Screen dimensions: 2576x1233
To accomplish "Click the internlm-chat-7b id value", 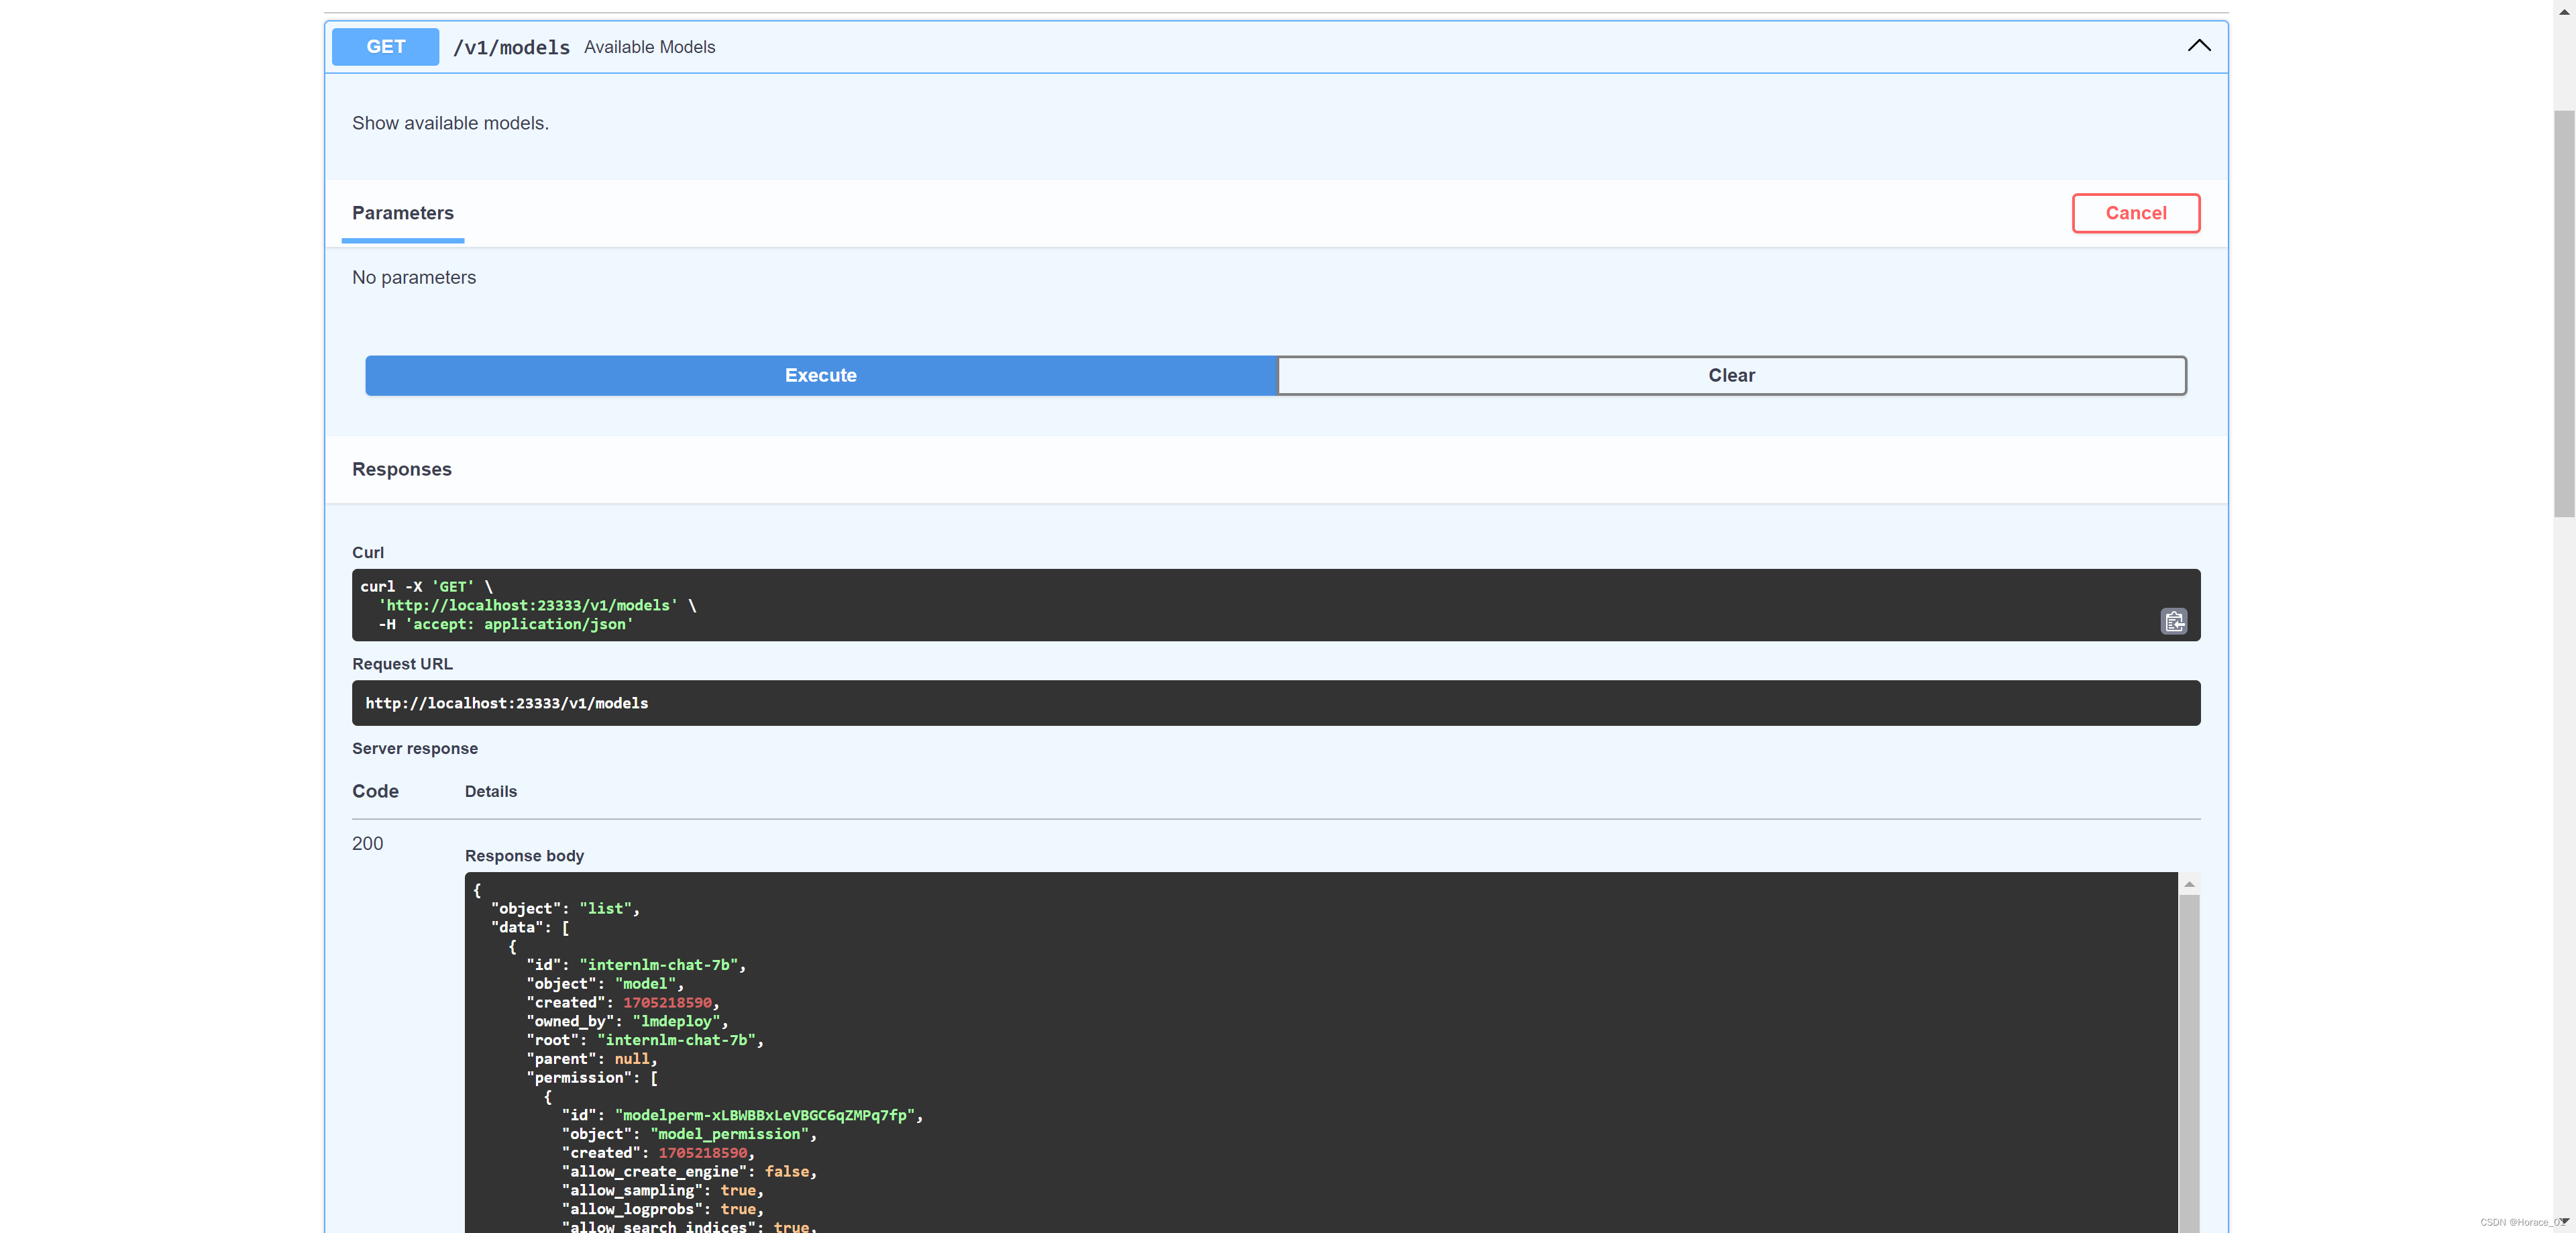I will (x=659, y=965).
